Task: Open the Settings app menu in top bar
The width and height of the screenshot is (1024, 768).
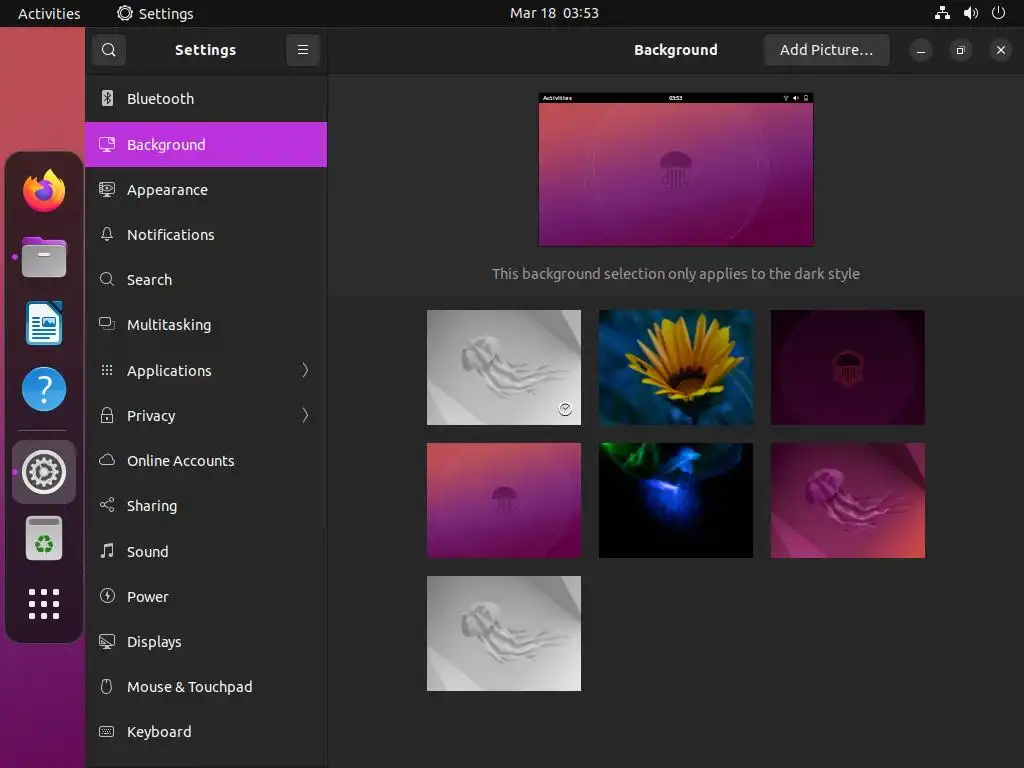Action: tap(155, 13)
